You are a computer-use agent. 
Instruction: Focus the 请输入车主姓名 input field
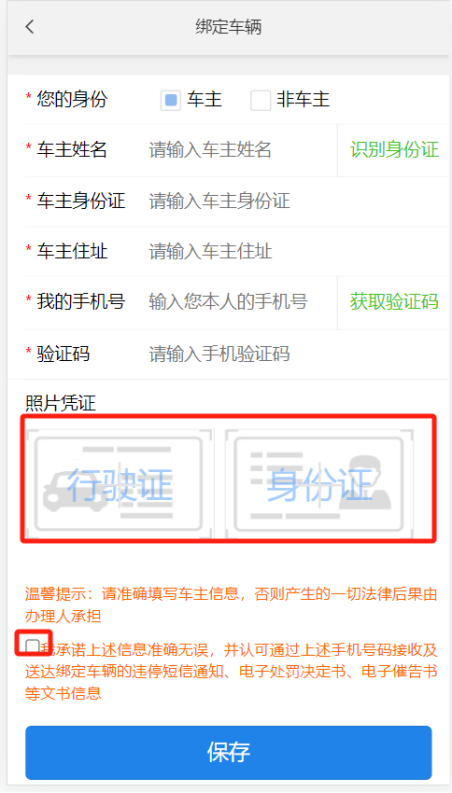240,150
